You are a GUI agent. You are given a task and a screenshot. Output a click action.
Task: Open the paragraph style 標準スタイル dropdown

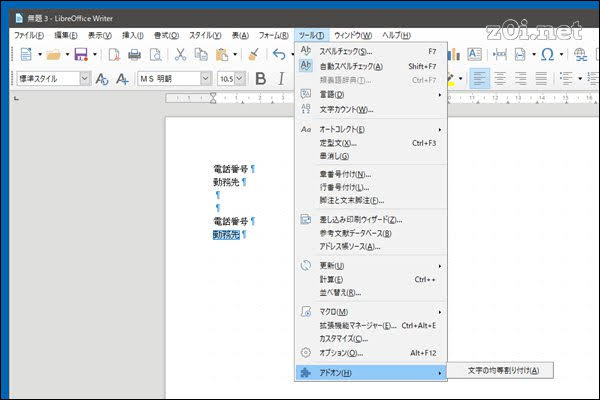[85, 78]
